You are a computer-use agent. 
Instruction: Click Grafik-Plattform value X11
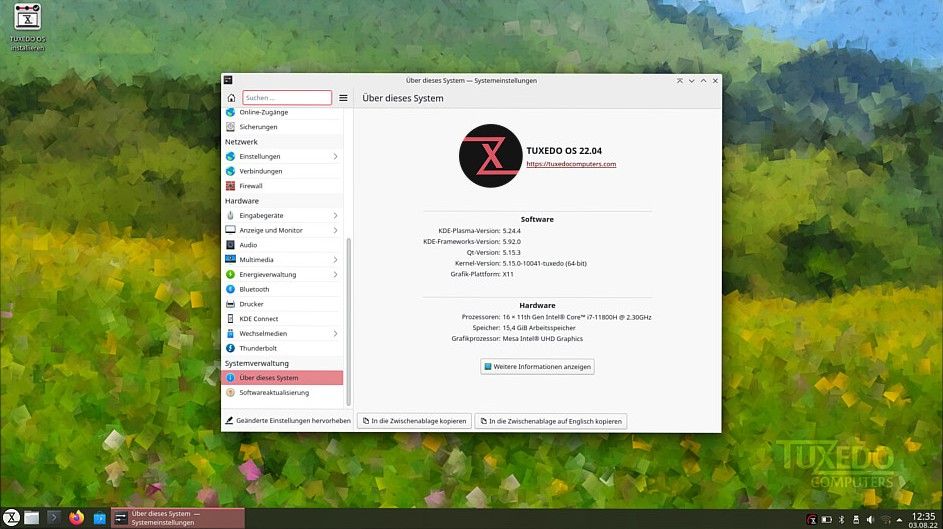point(508,274)
